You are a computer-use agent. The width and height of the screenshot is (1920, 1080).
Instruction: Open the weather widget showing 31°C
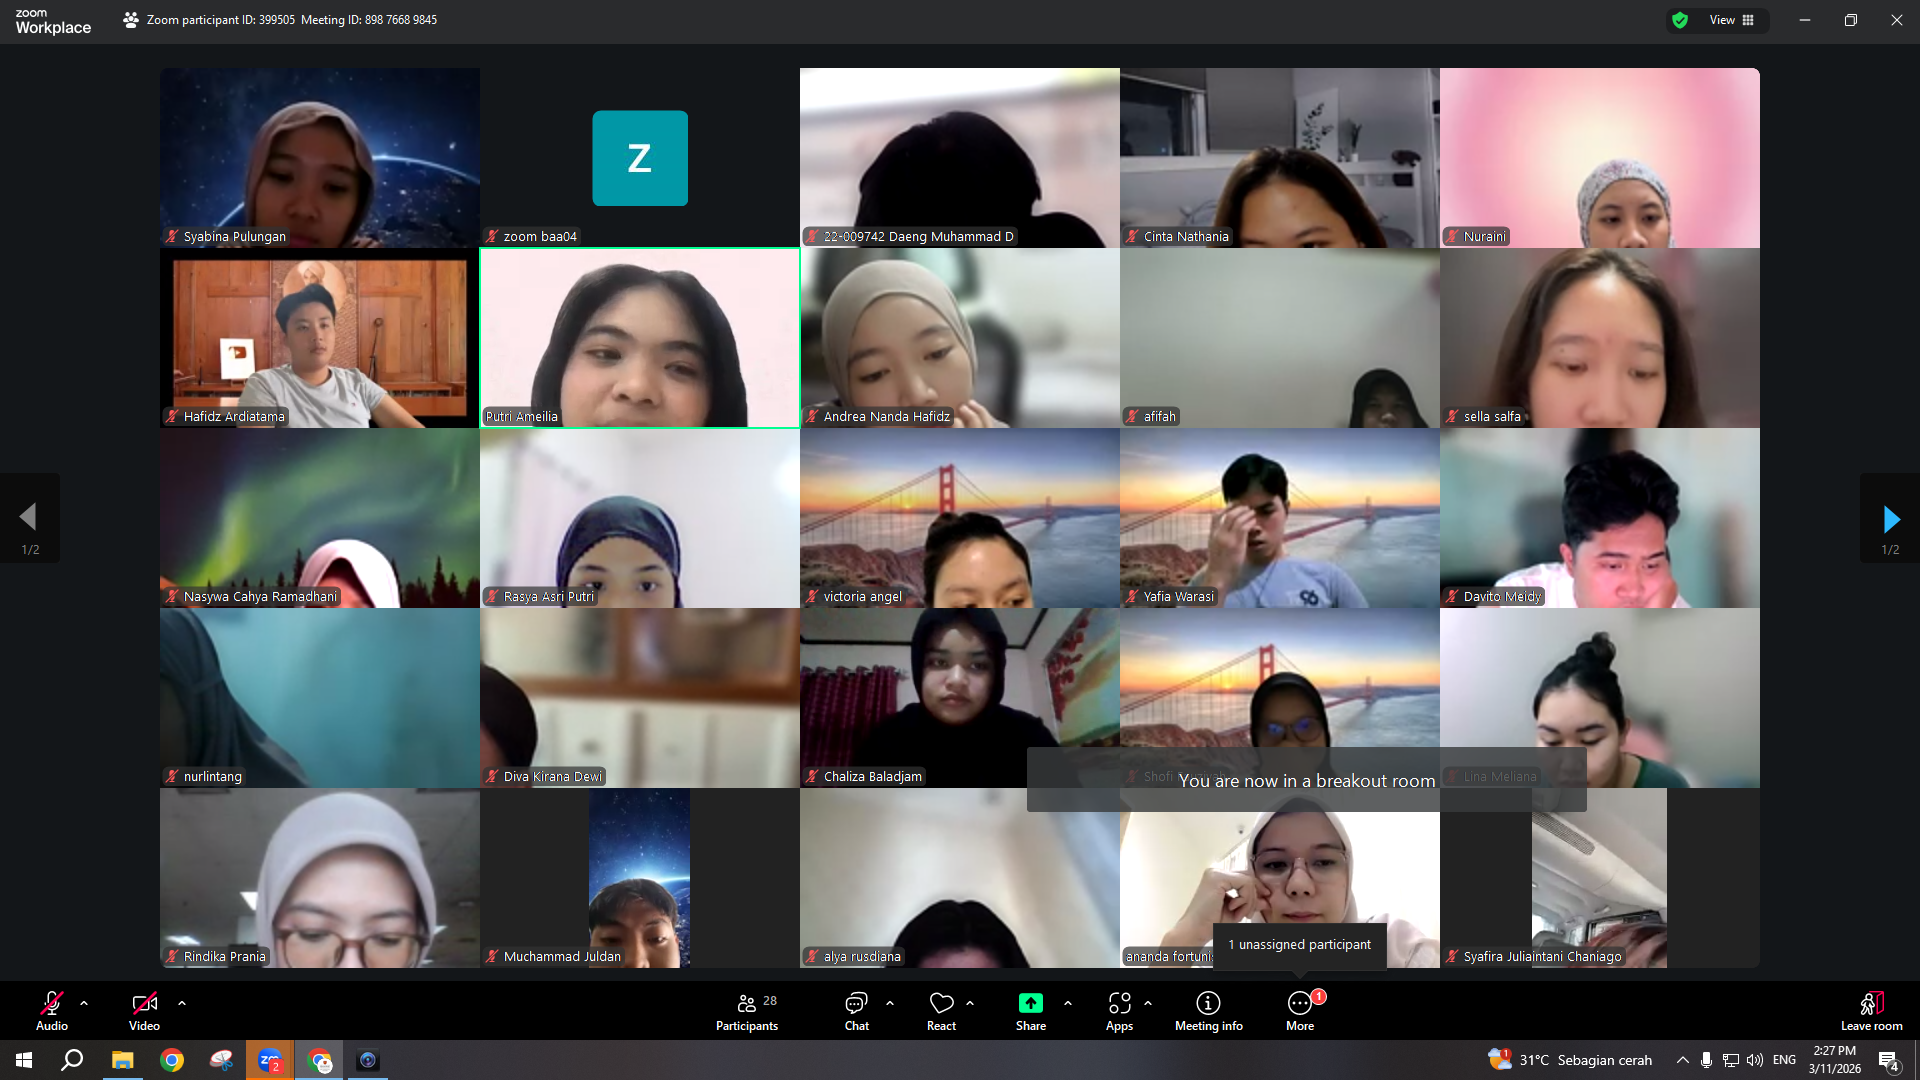pyautogui.click(x=1570, y=1060)
